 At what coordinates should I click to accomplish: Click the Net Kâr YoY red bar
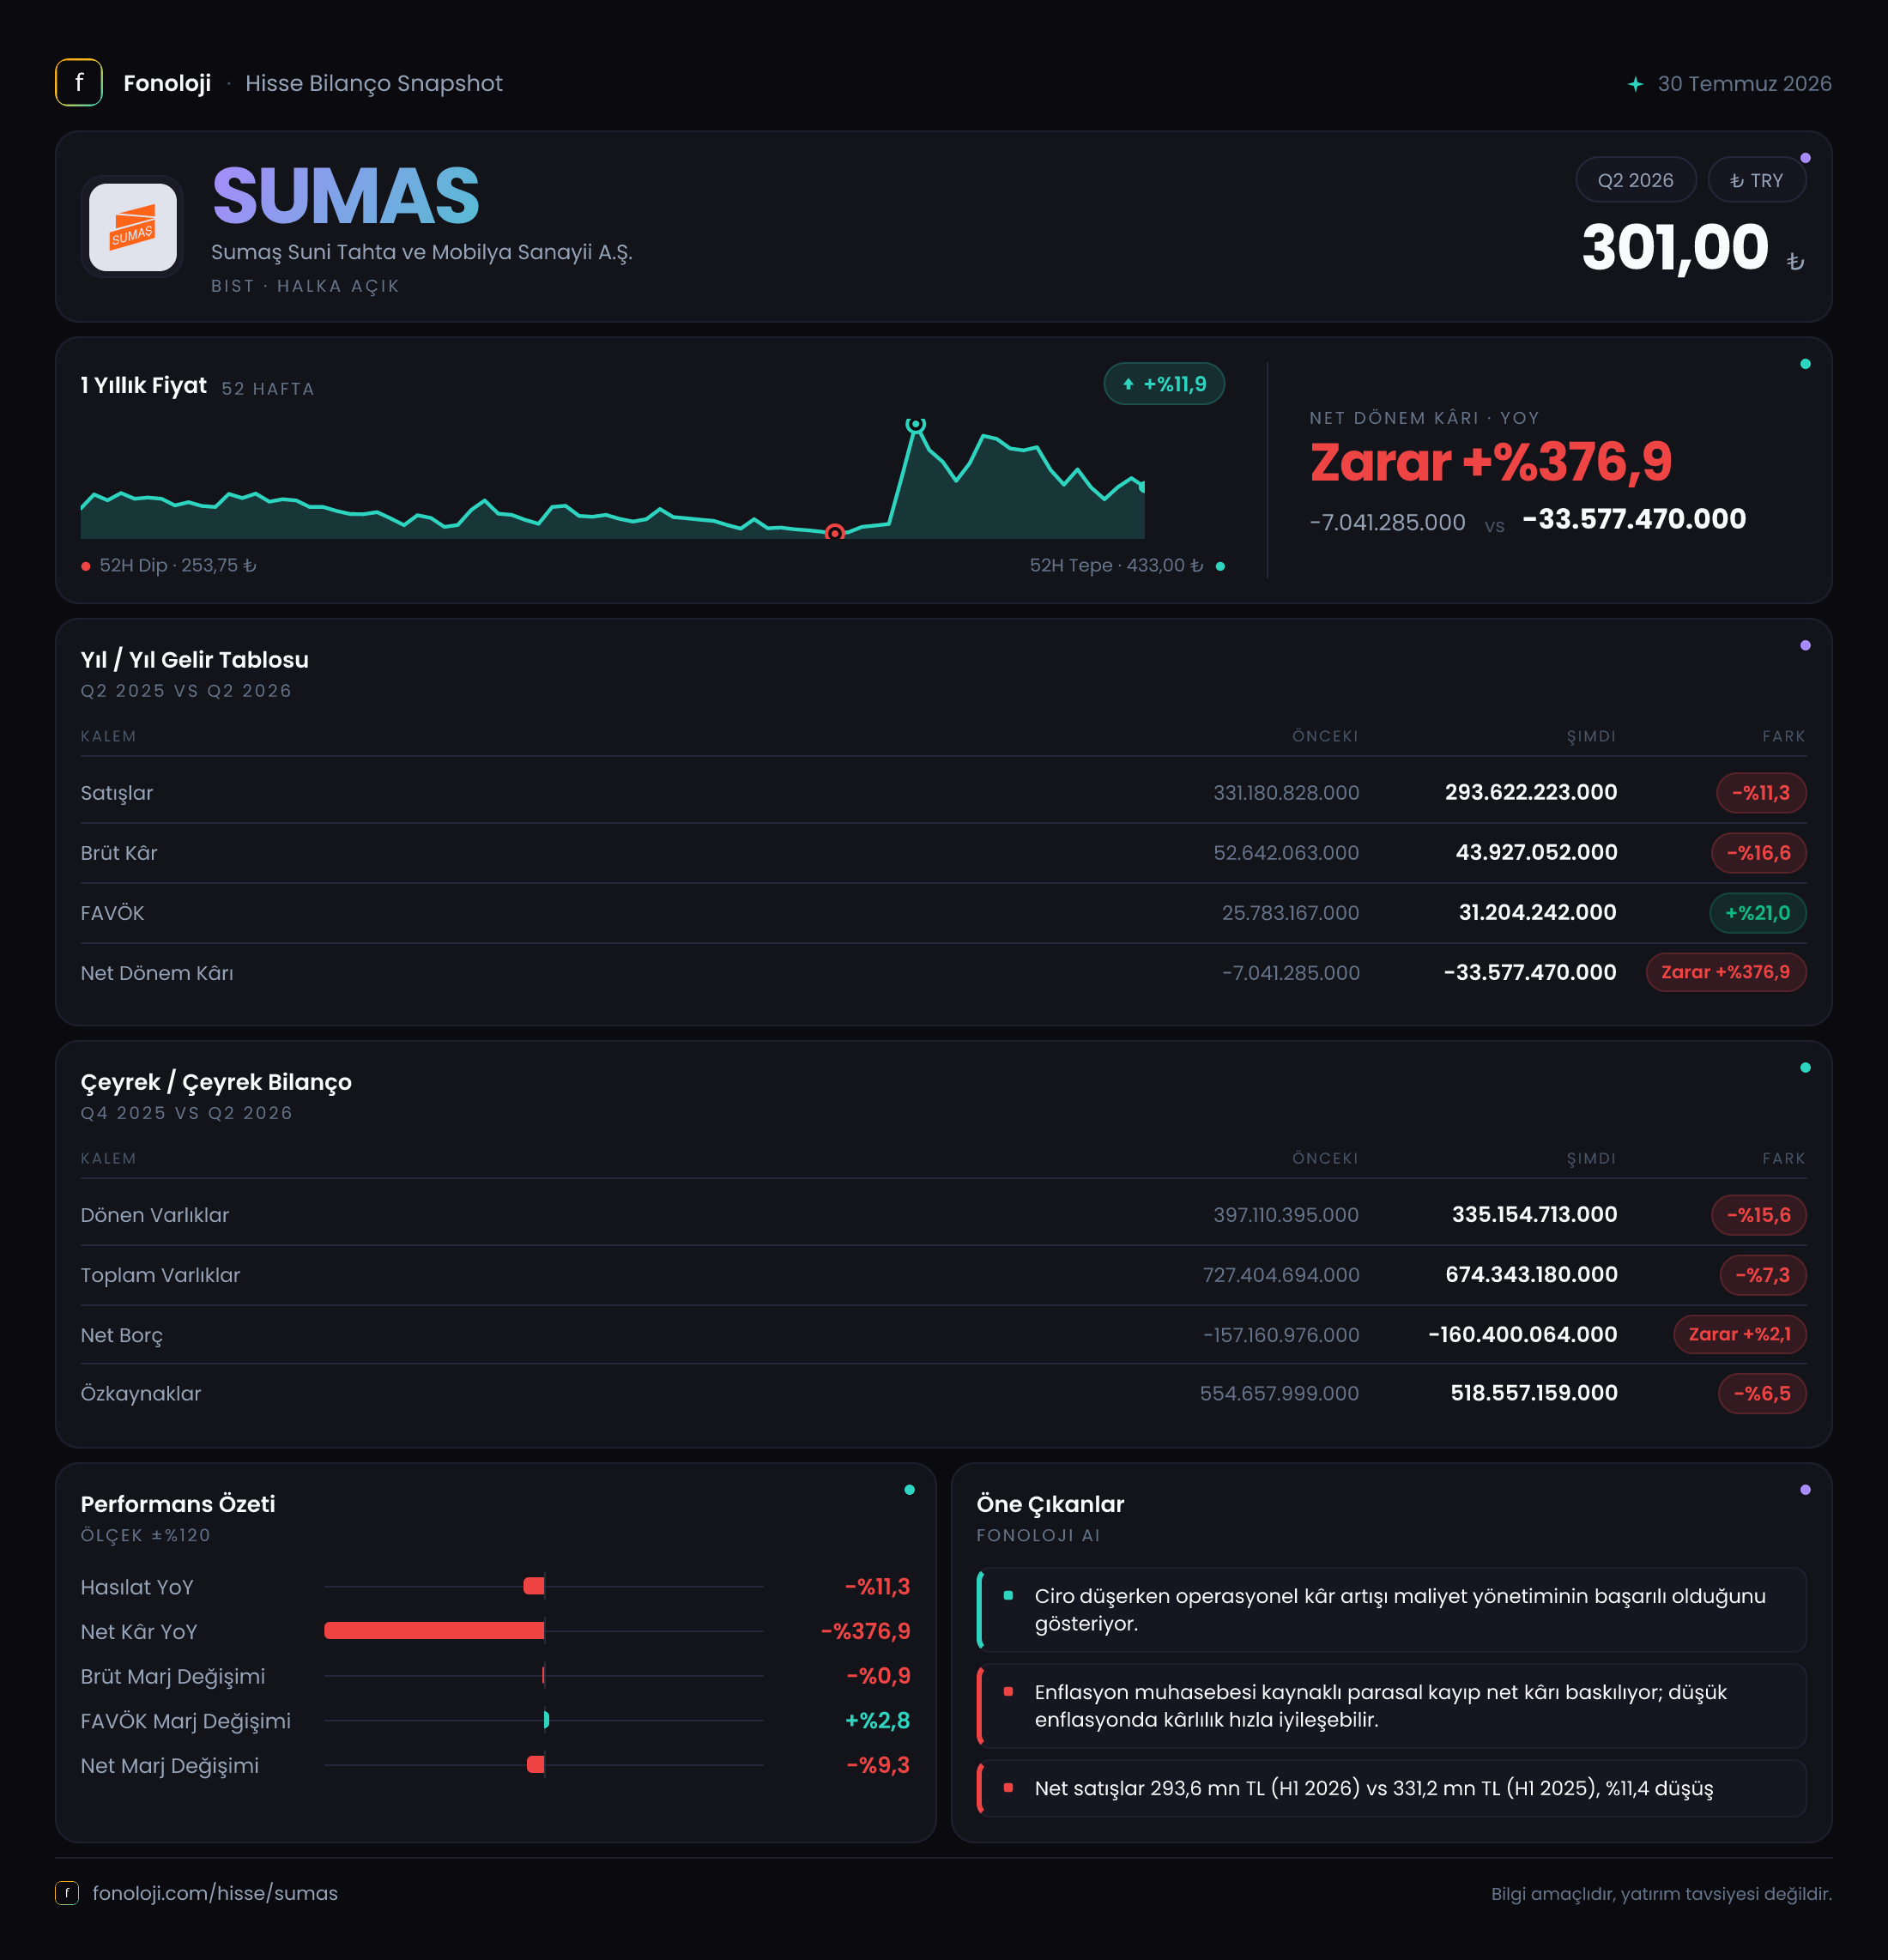pyautogui.click(x=434, y=1631)
